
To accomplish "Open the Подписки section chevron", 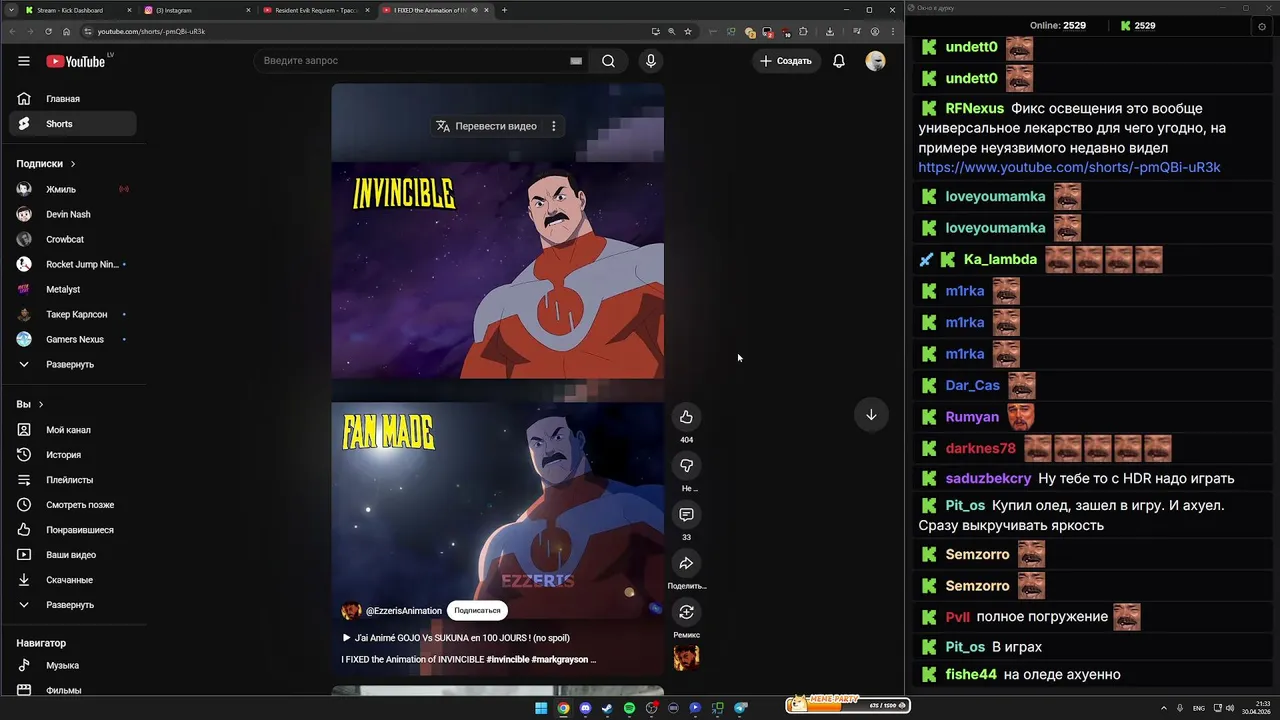I will tap(73, 164).
